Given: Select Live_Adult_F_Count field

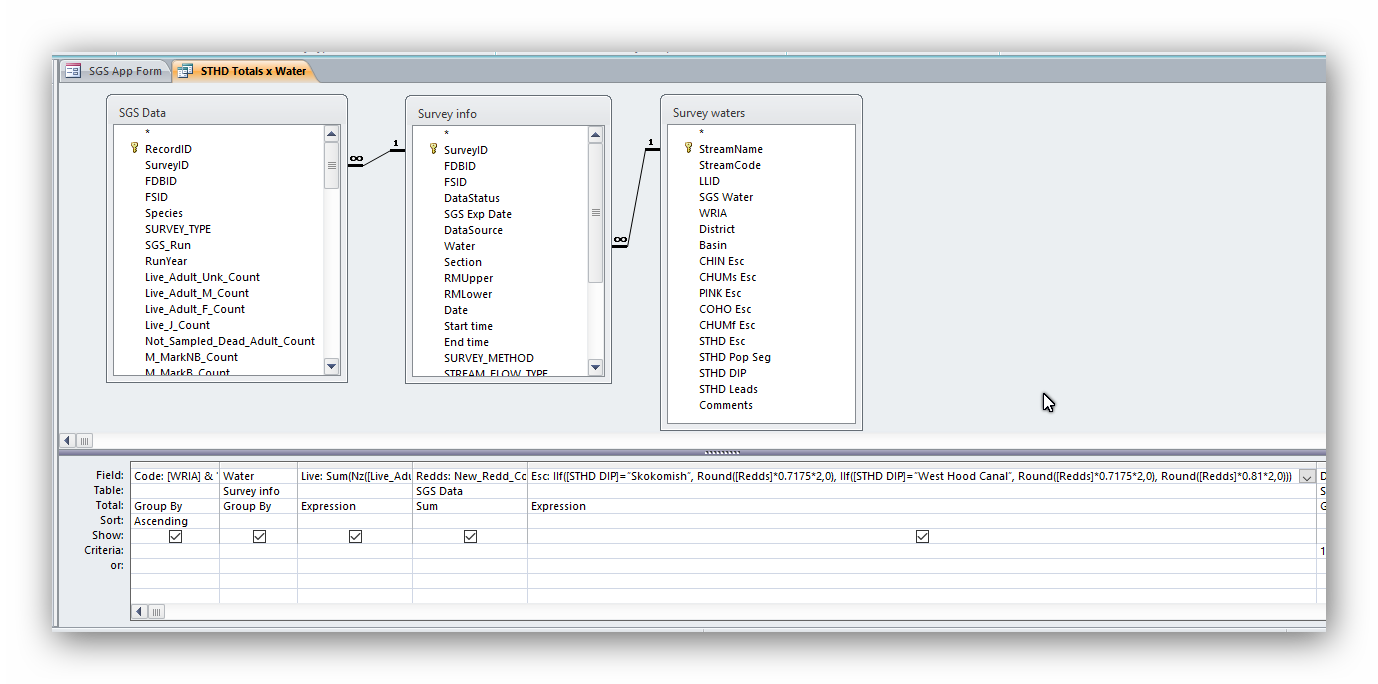Looking at the screenshot, I should 195,309.
